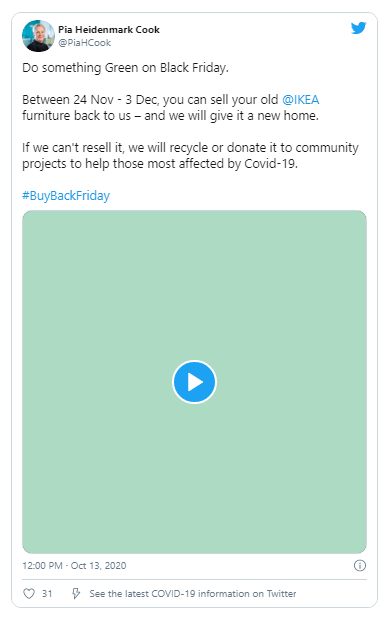Open the @PiaHCook handle link

pos(85,43)
